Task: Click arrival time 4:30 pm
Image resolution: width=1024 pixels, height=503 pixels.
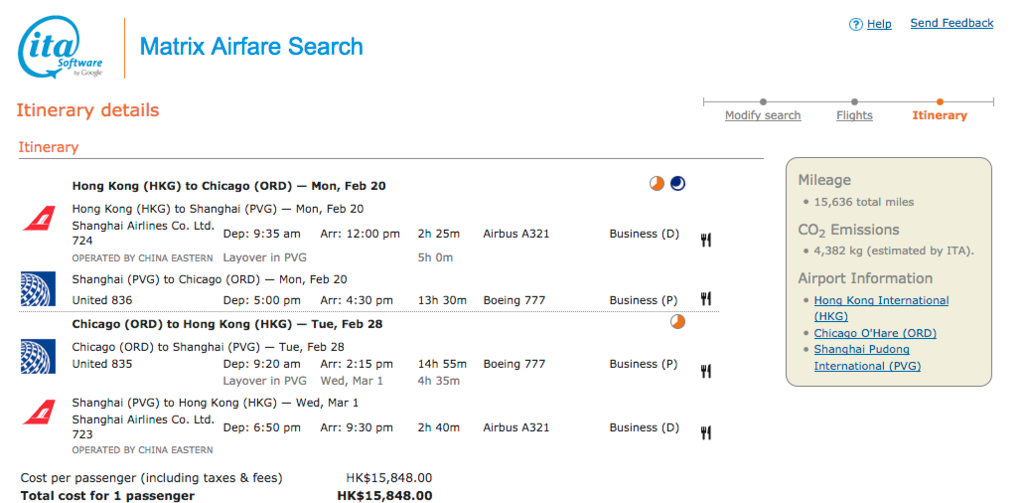Action: coord(357,300)
